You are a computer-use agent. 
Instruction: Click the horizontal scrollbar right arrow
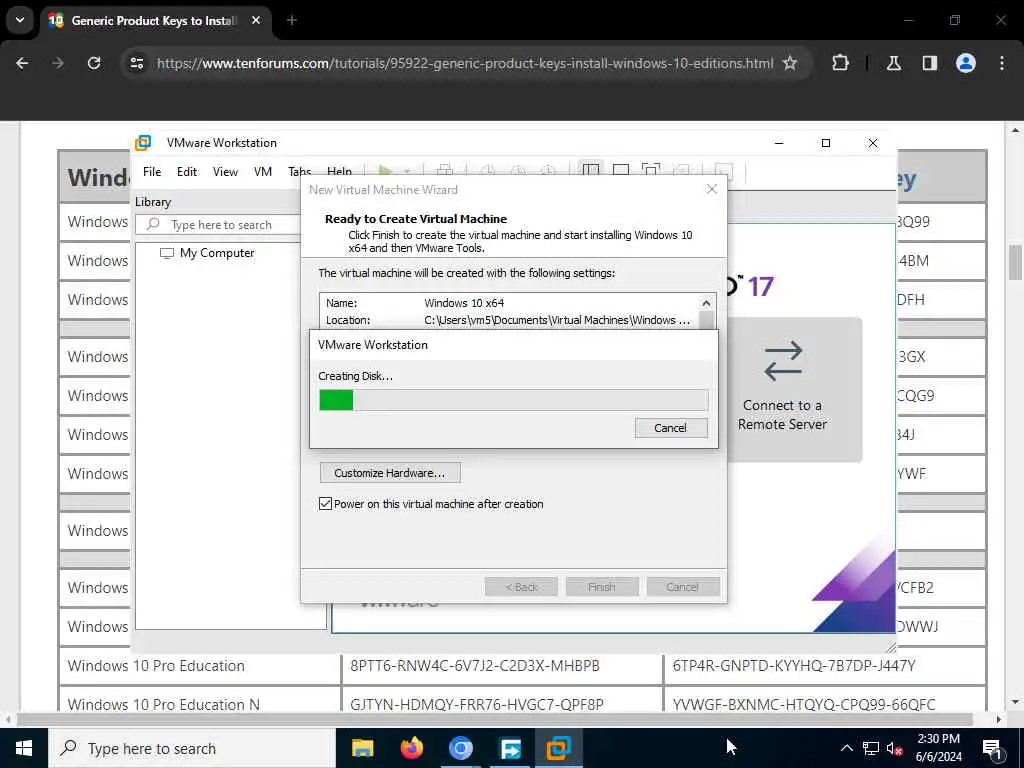(x=999, y=719)
